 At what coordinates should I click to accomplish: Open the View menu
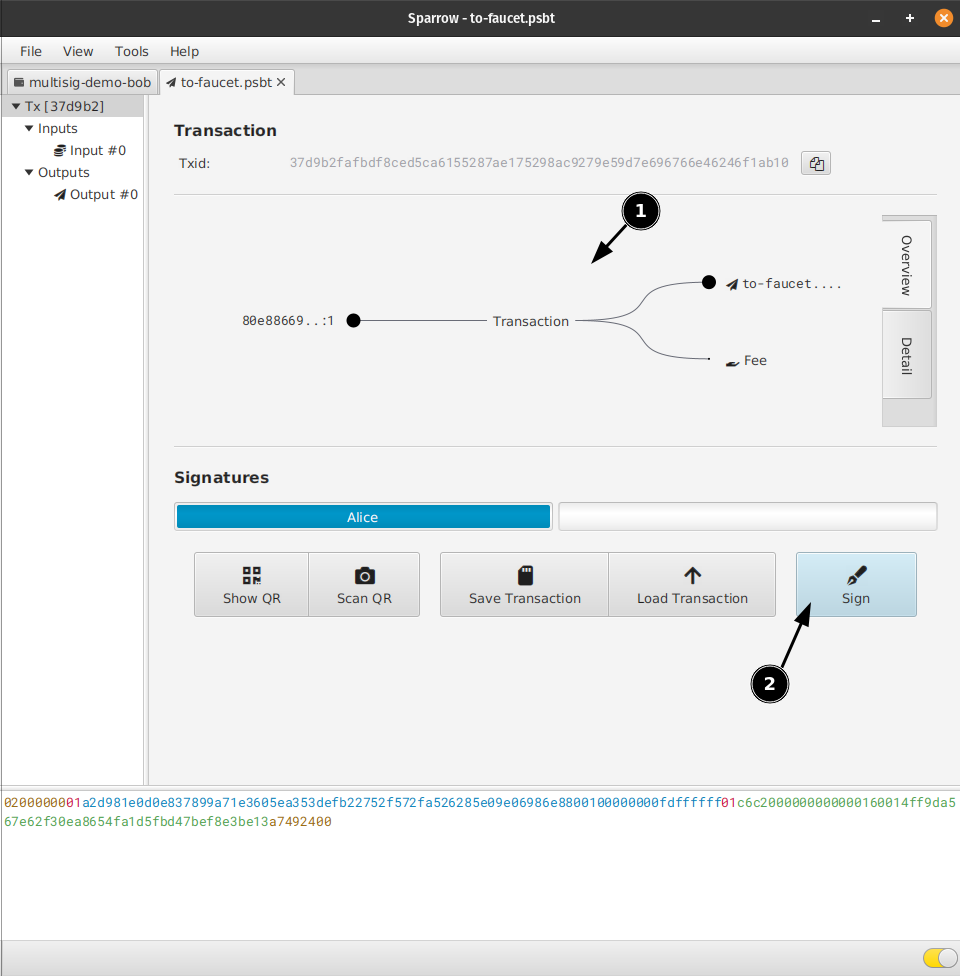pyautogui.click(x=78, y=51)
